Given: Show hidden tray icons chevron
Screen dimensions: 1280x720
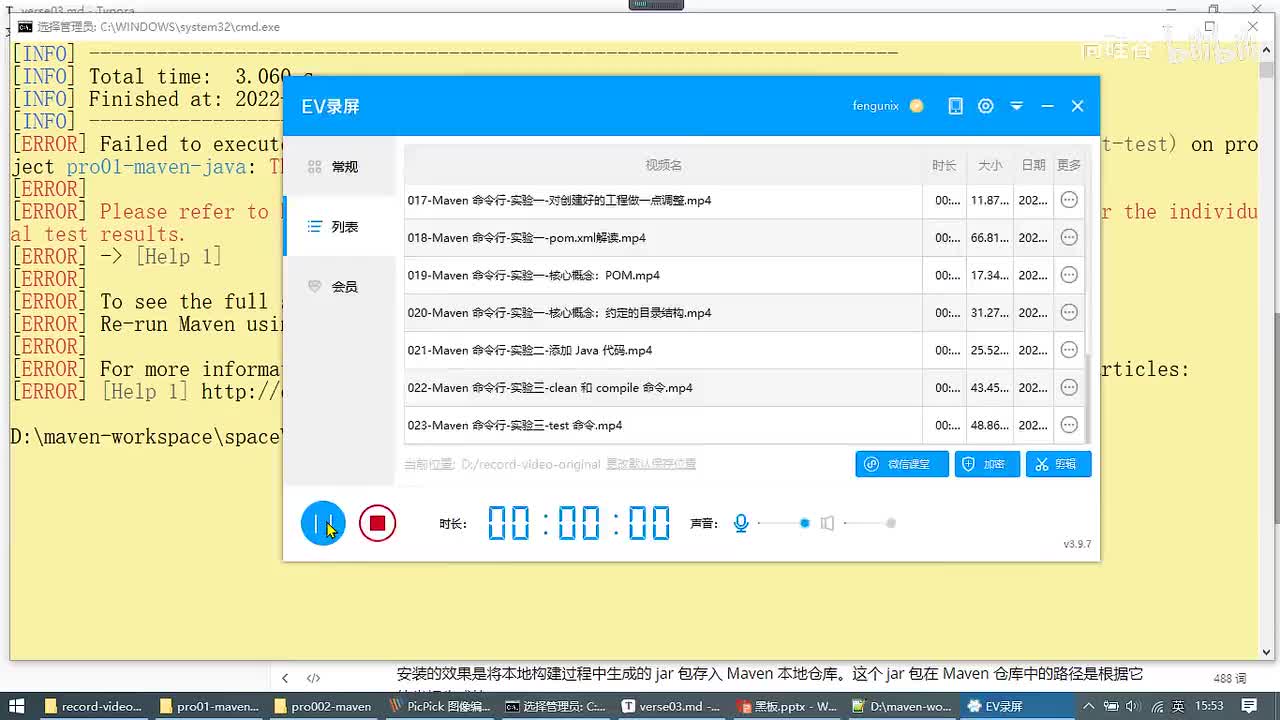Looking at the screenshot, I should (1088, 706).
